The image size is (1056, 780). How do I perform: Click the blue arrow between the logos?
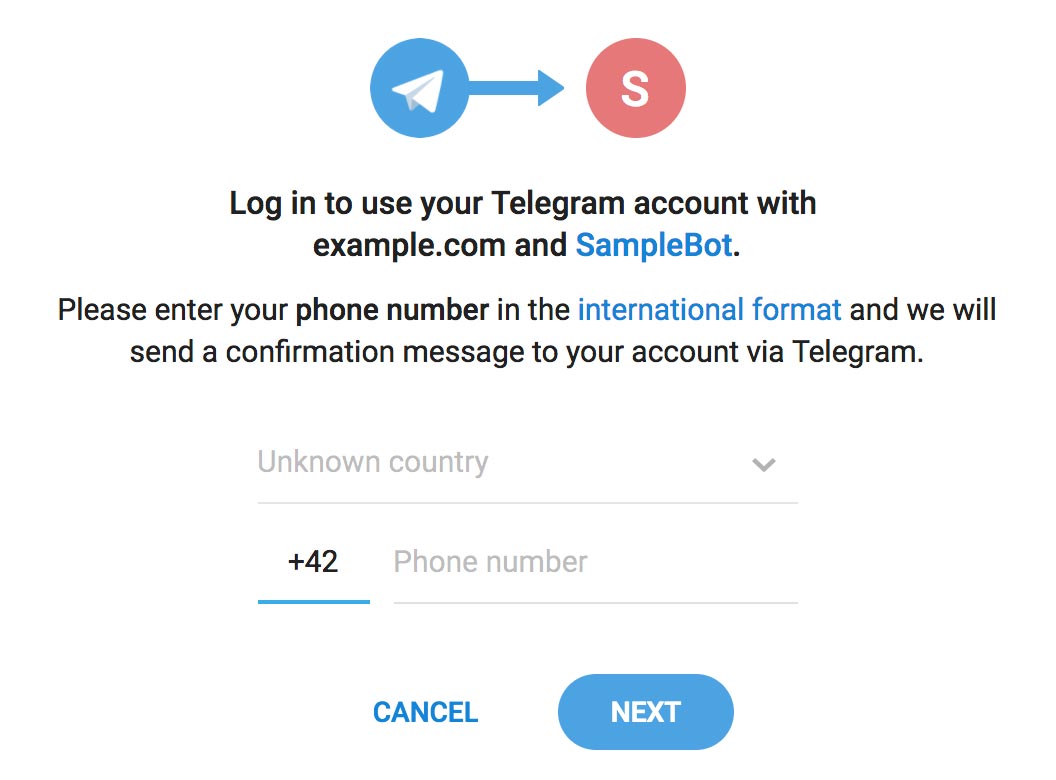(516, 88)
